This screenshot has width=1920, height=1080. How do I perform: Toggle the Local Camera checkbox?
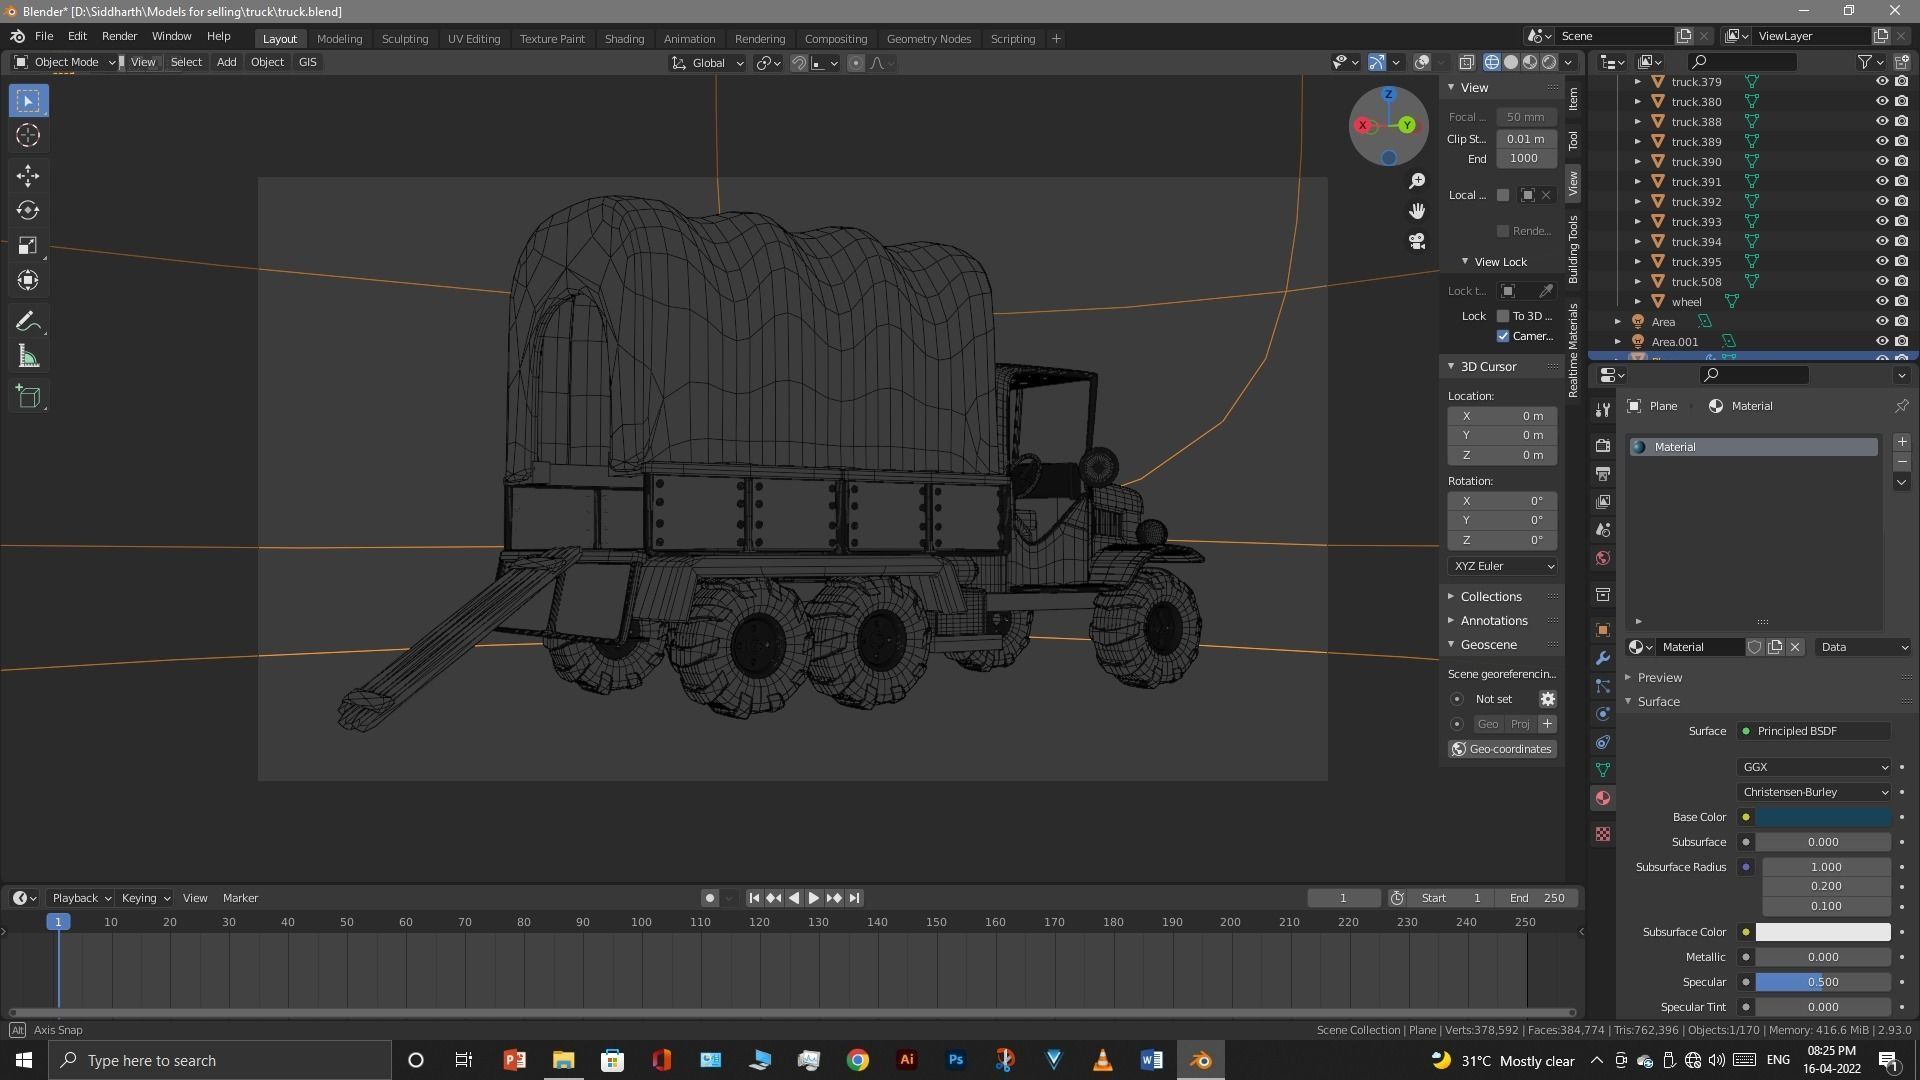coord(1502,195)
